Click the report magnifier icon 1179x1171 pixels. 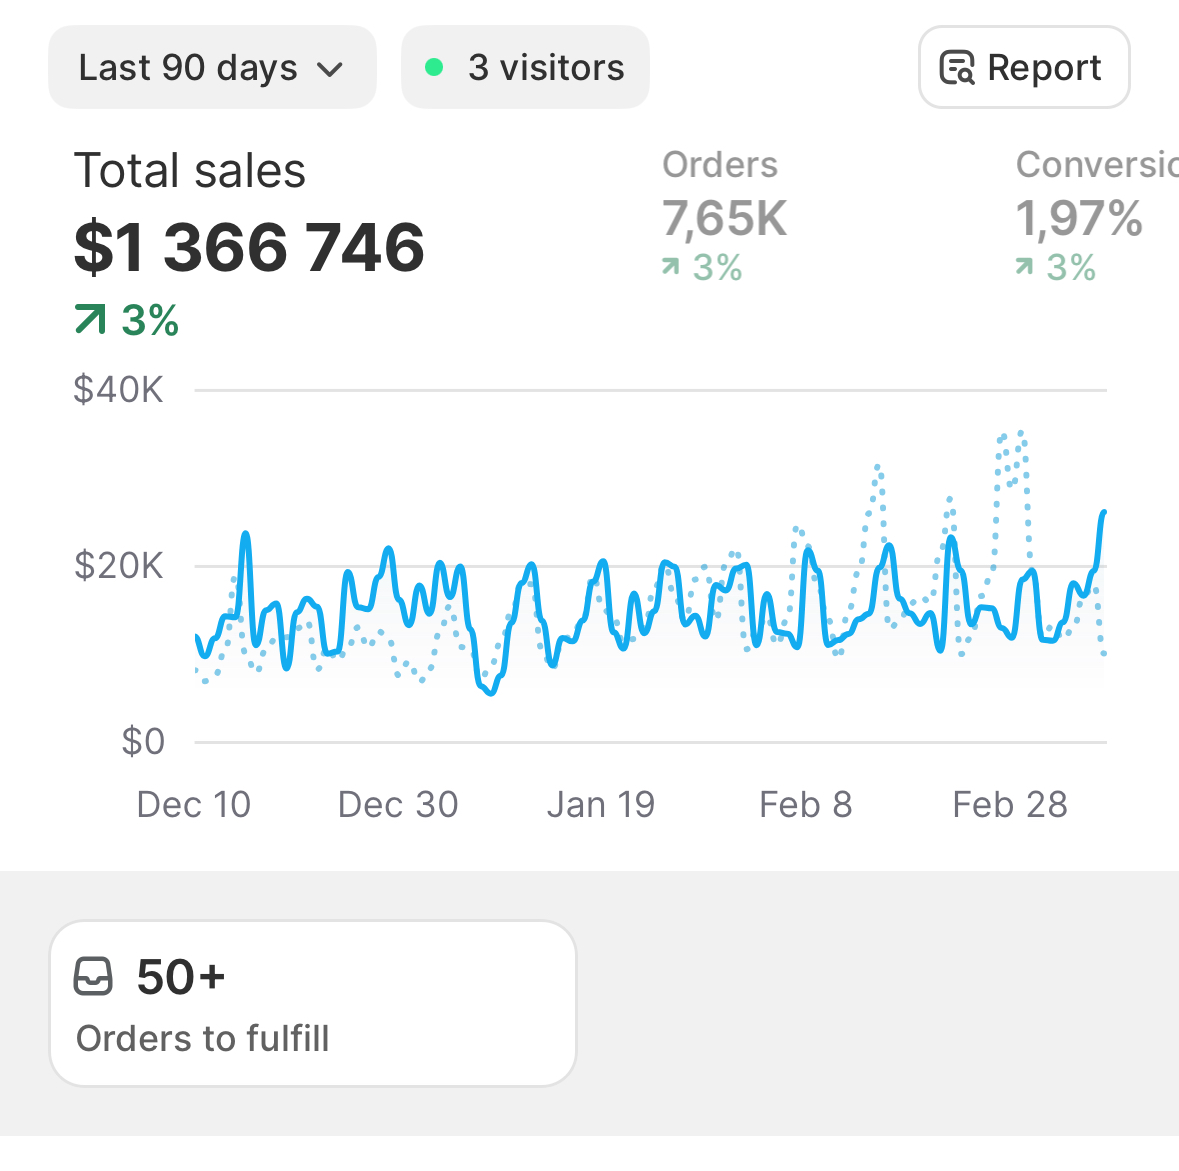[x=957, y=68]
